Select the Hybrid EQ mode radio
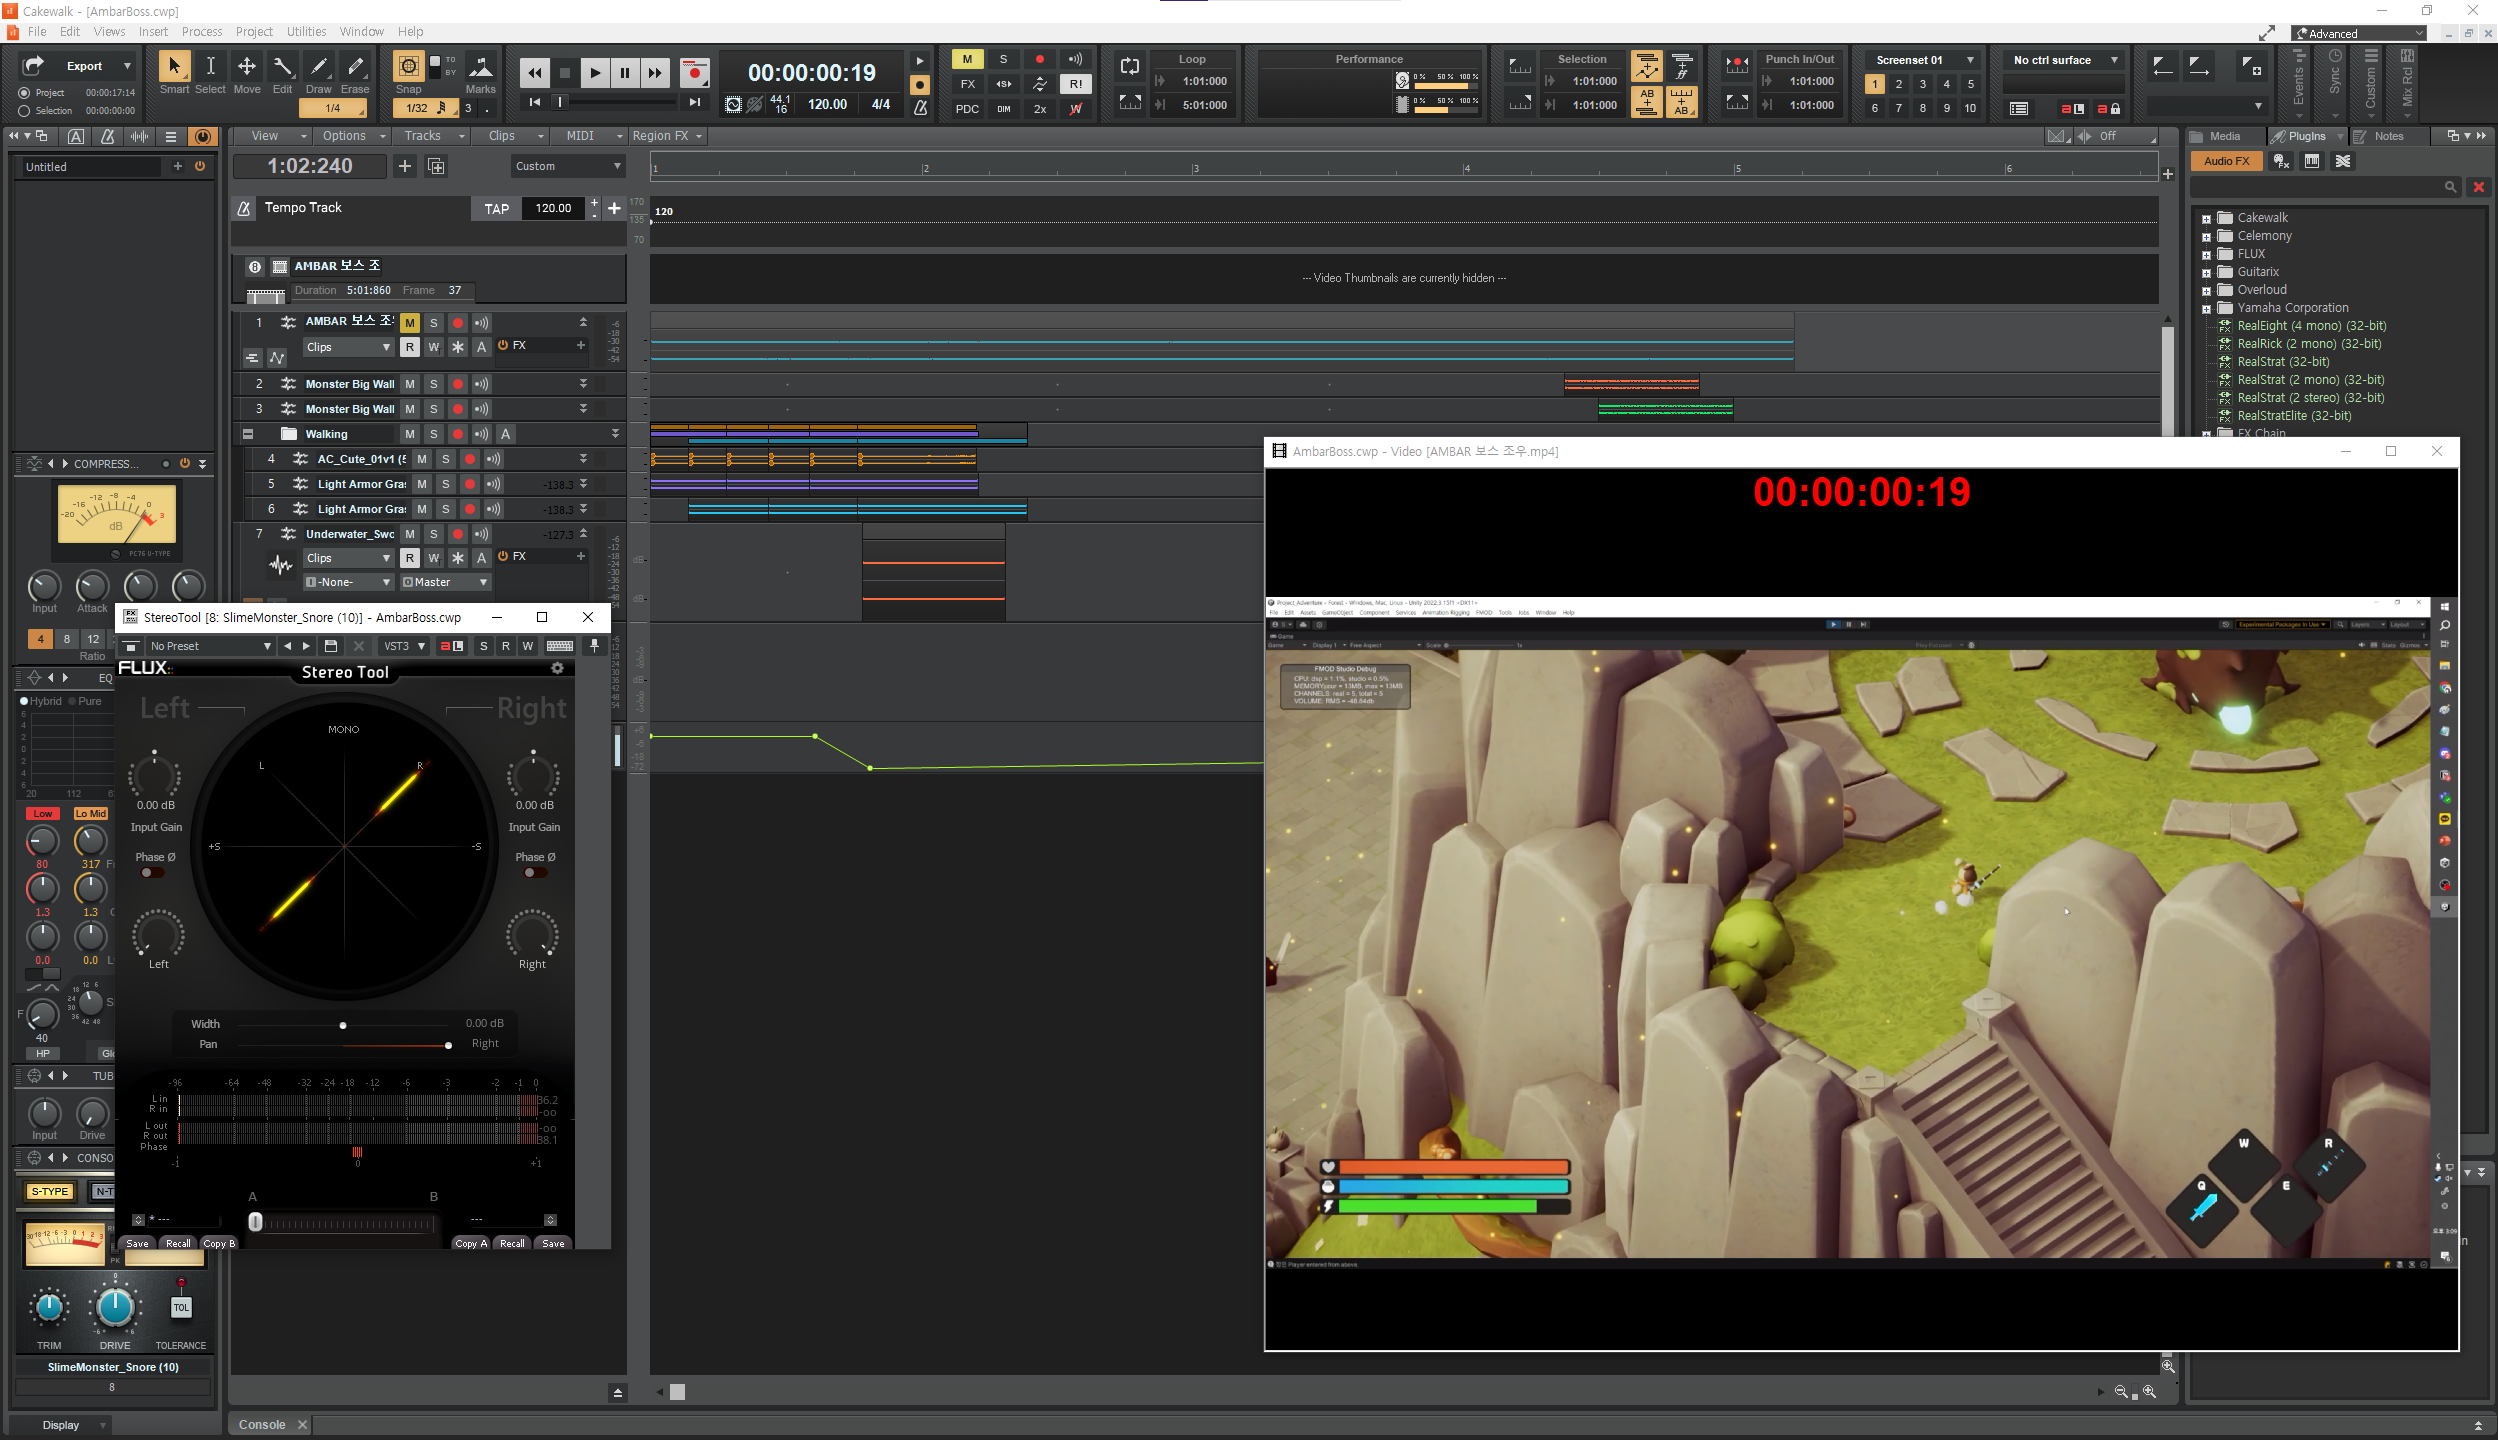Image resolution: width=2498 pixels, height=1440 pixels. point(24,701)
